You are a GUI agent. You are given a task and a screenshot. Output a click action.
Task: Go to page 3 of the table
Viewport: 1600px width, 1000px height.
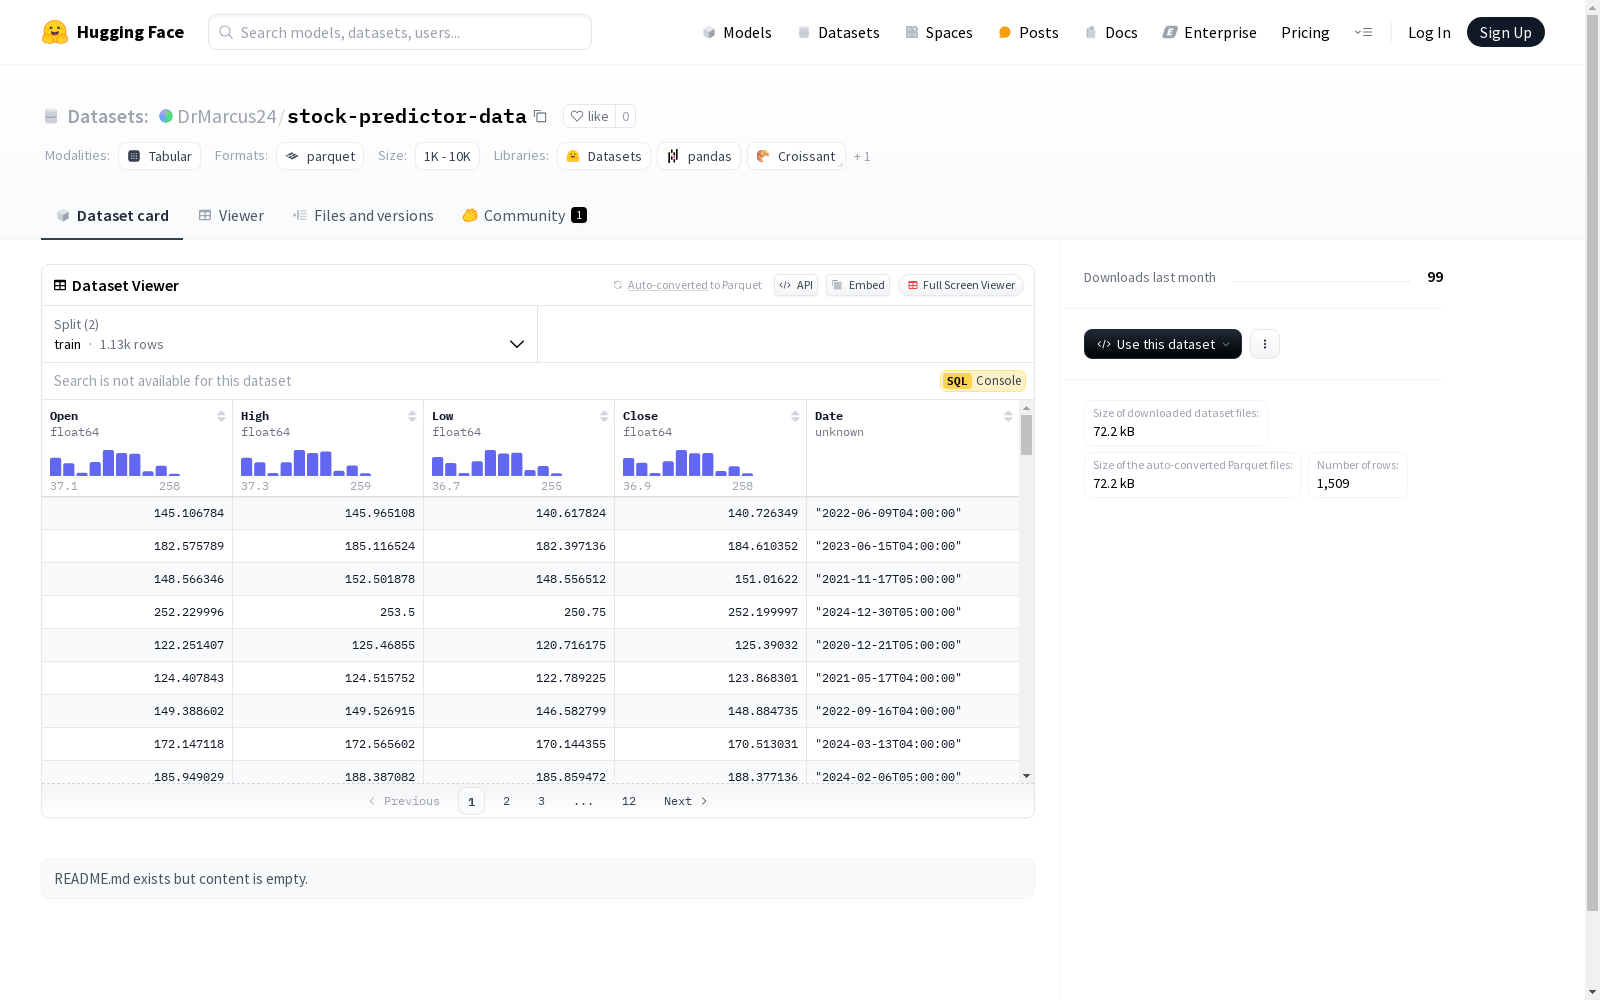(x=542, y=801)
